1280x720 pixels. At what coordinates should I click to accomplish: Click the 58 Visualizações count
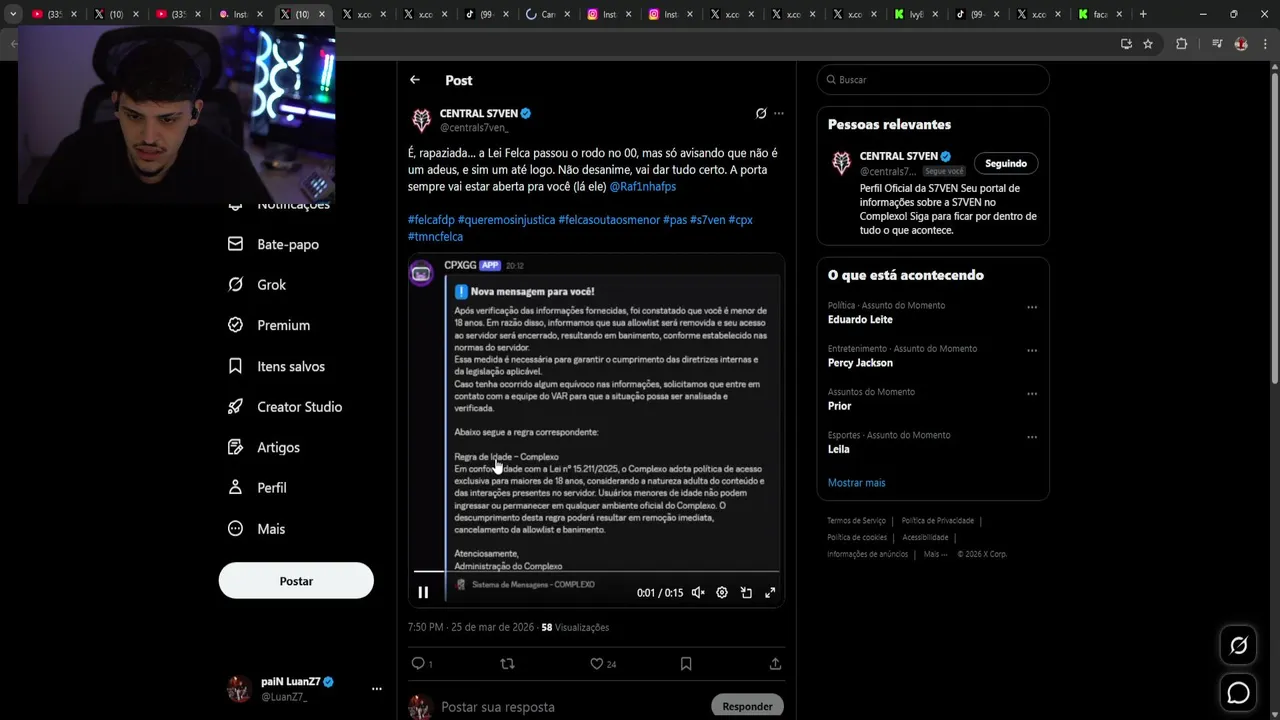pyautogui.click(x=575, y=628)
